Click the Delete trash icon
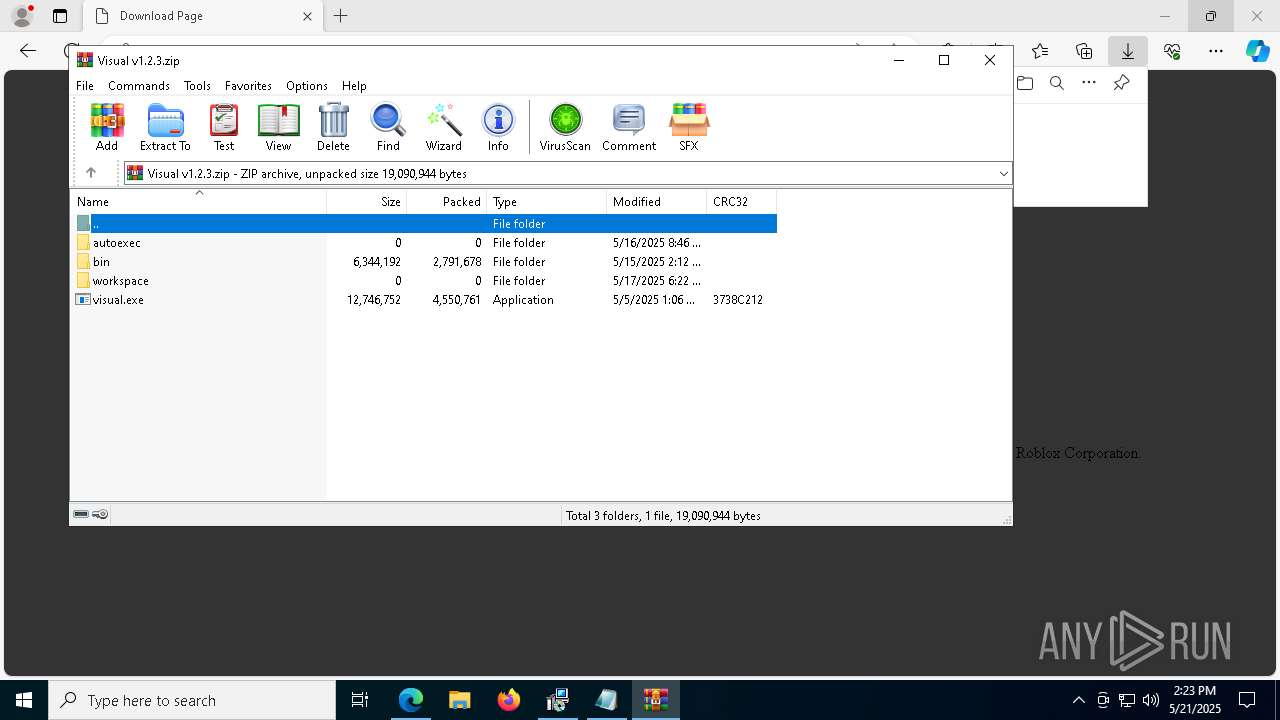Screen dimensions: 1280x720 click(x=333, y=127)
